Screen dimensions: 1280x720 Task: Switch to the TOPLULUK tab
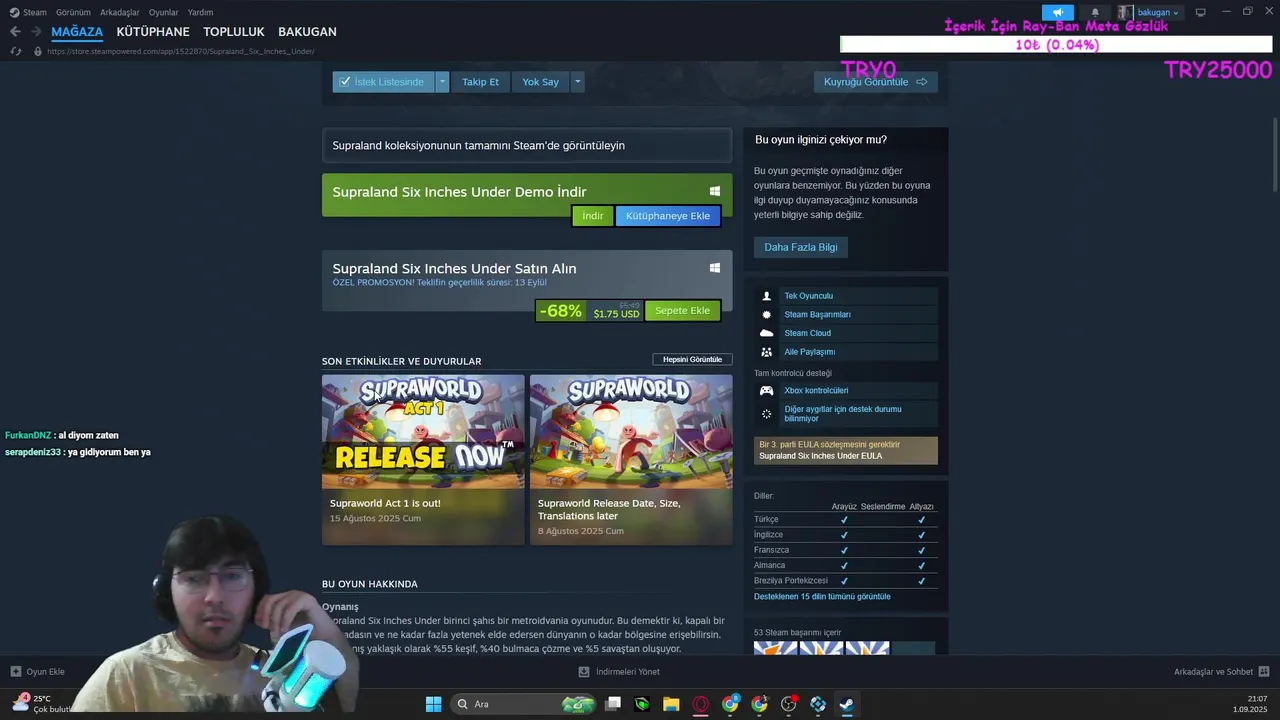(234, 32)
